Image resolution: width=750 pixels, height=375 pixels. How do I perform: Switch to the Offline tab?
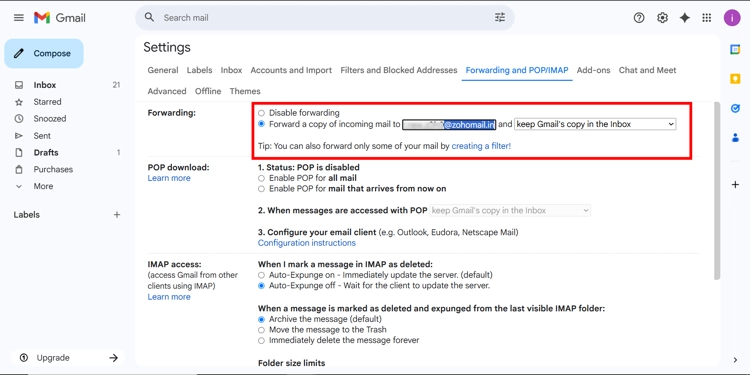(208, 91)
